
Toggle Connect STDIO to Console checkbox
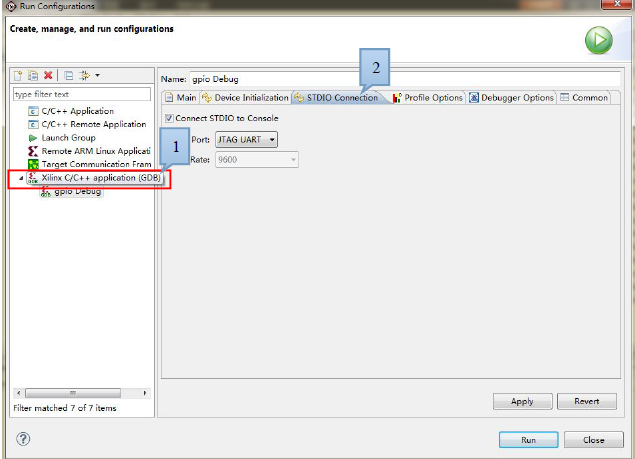point(169,119)
